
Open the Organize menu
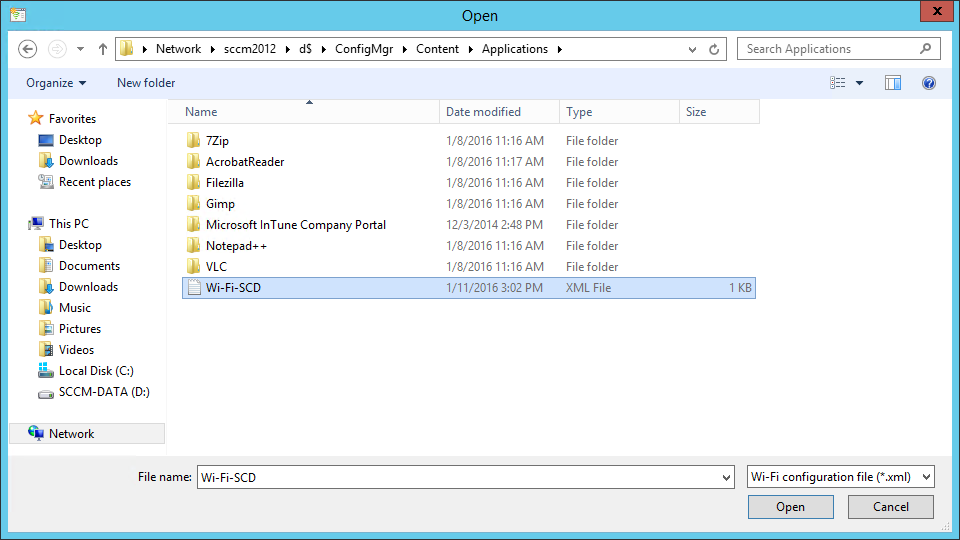pos(56,83)
